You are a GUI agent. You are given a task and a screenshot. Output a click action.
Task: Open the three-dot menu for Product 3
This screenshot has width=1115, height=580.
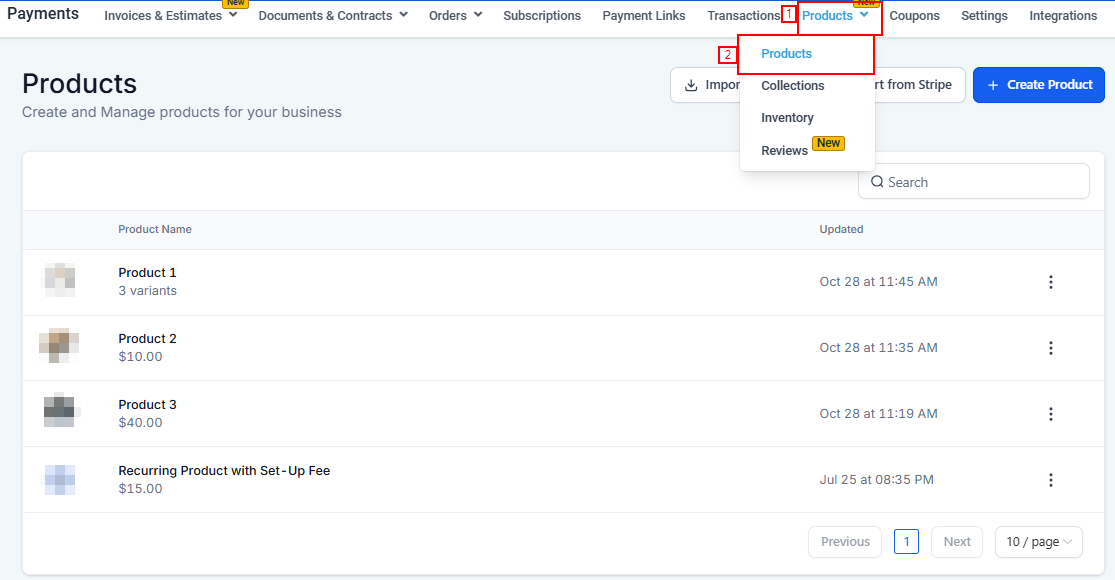1050,414
